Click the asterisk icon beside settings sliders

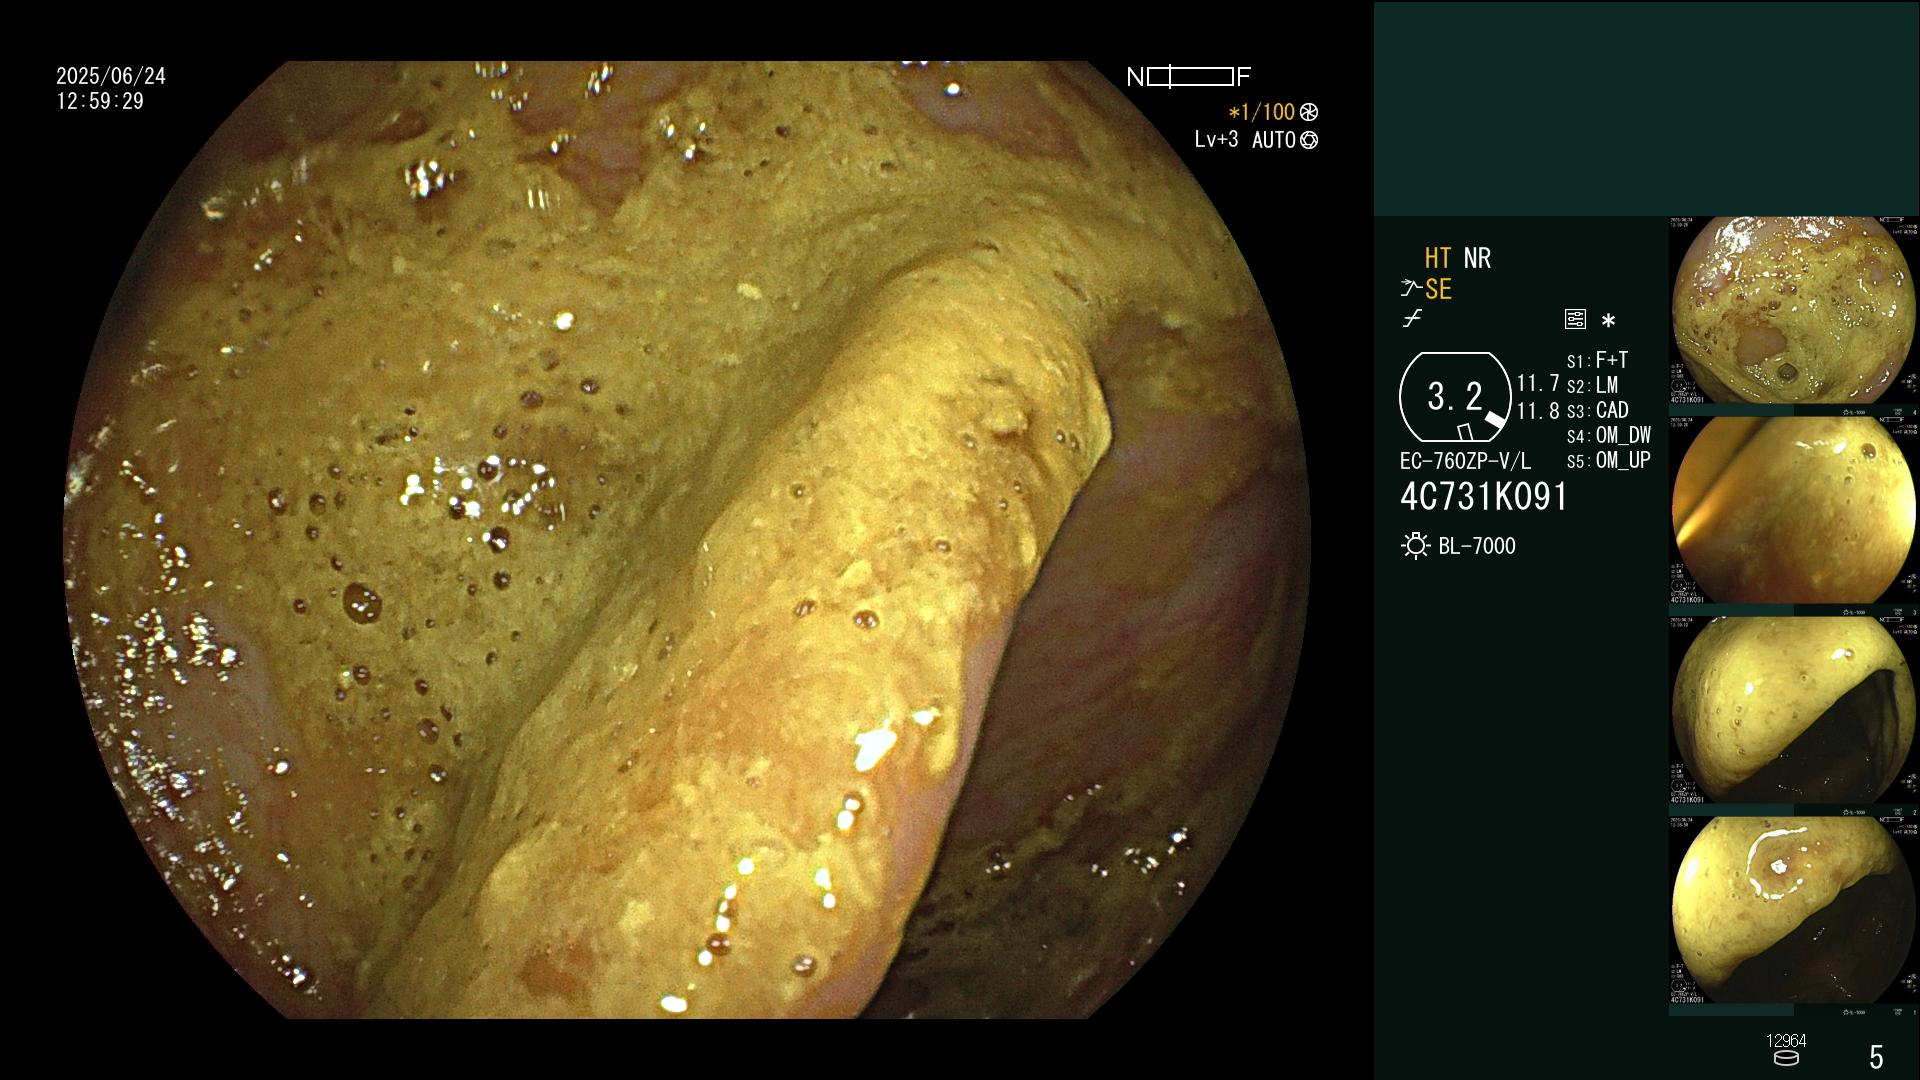tap(1608, 320)
